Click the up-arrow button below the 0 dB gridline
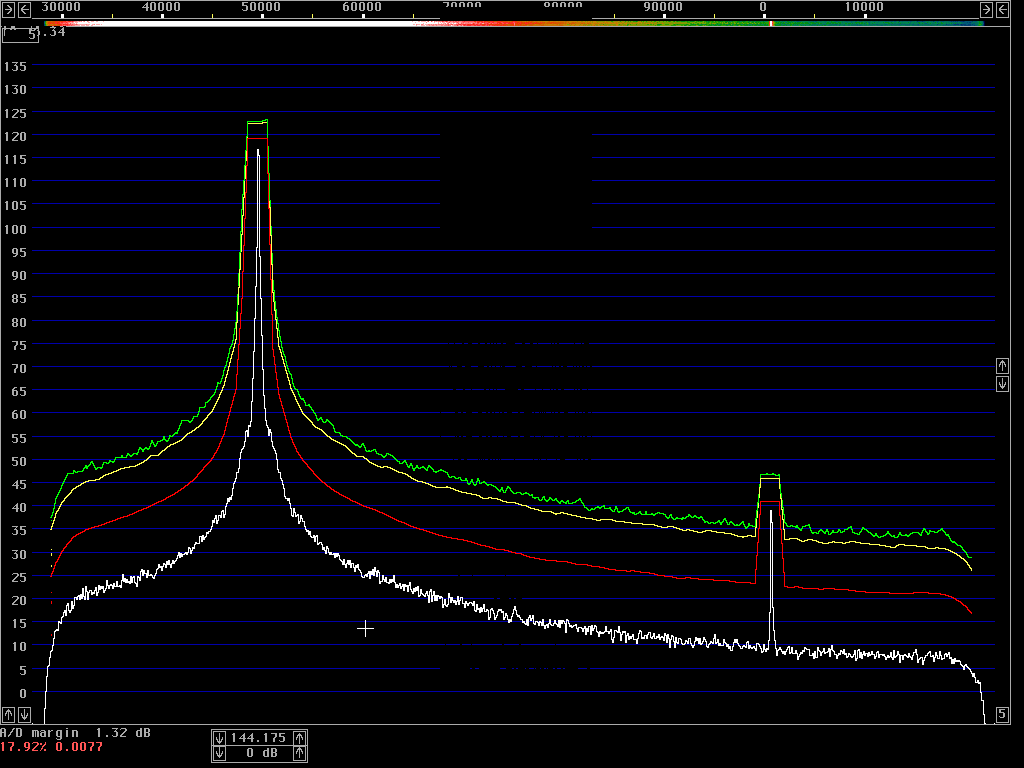 8,714
